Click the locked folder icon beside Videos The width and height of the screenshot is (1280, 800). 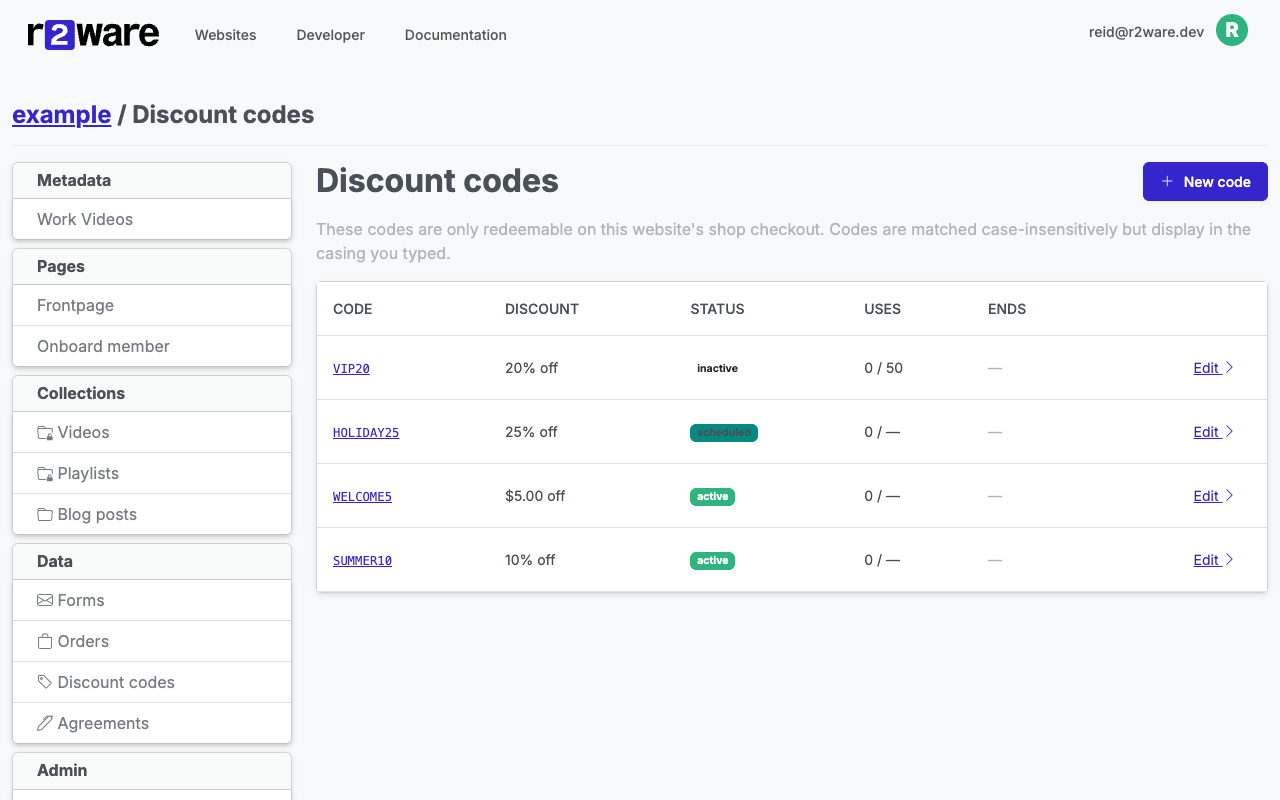point(45,433)
